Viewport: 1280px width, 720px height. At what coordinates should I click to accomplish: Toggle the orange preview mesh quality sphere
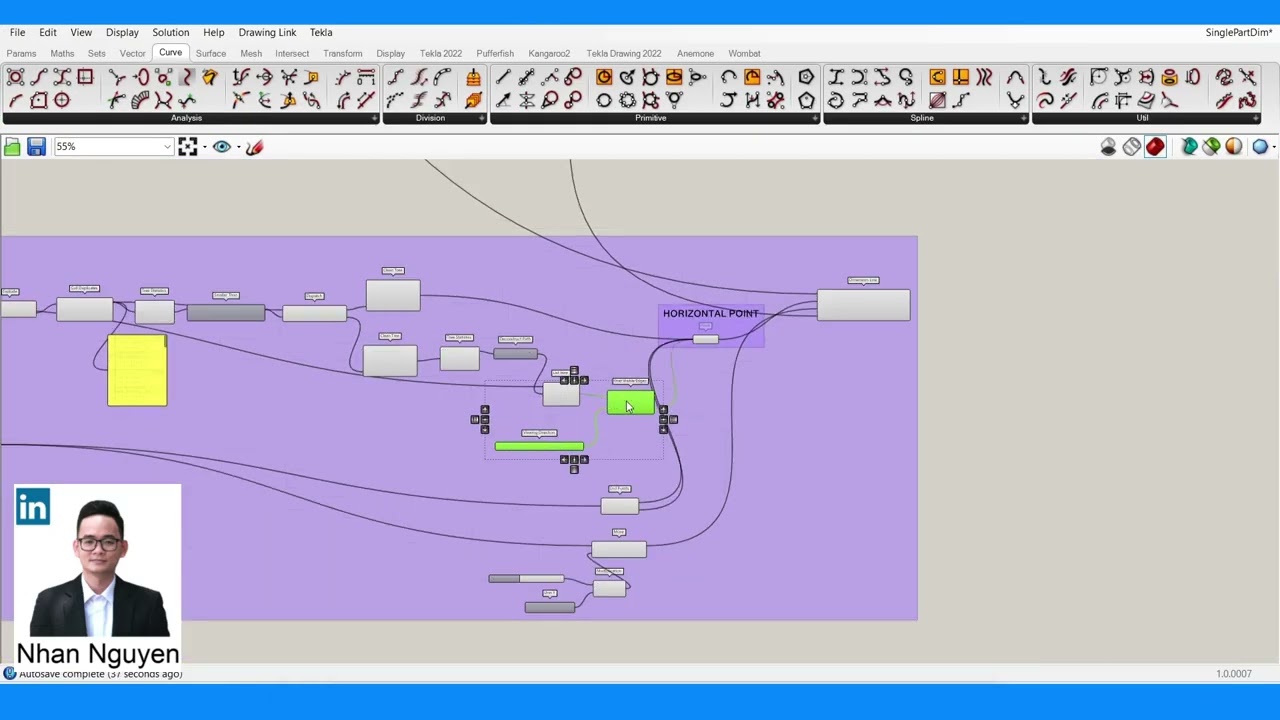click(x=1234, y=147)
